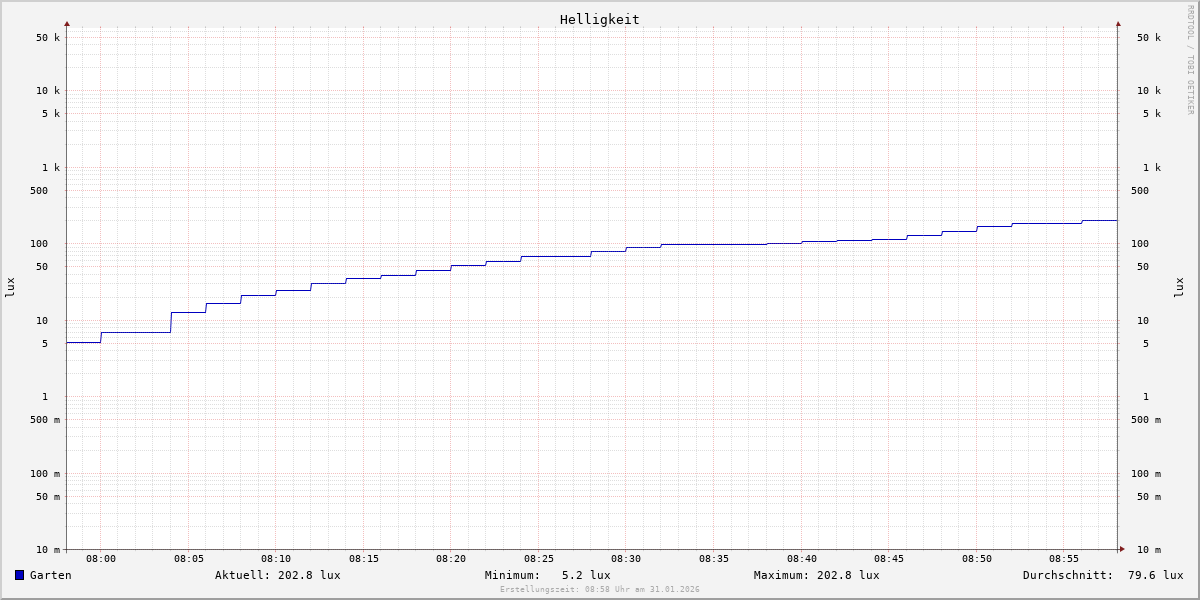Click the Durchschnitt 79.6 lux value
Image resolution: width=1200 pixels, height=600 pixels.
click(x=1102, y=575)
